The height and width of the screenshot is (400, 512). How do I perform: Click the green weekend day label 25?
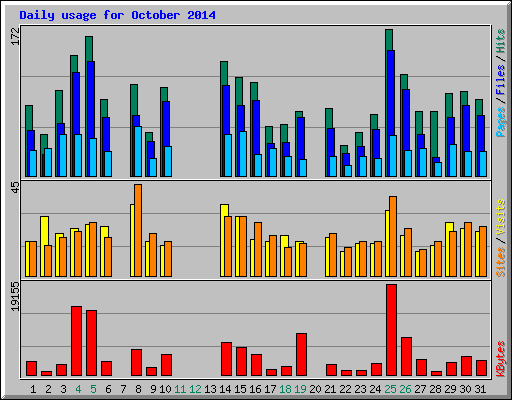[x=390, y=389]
